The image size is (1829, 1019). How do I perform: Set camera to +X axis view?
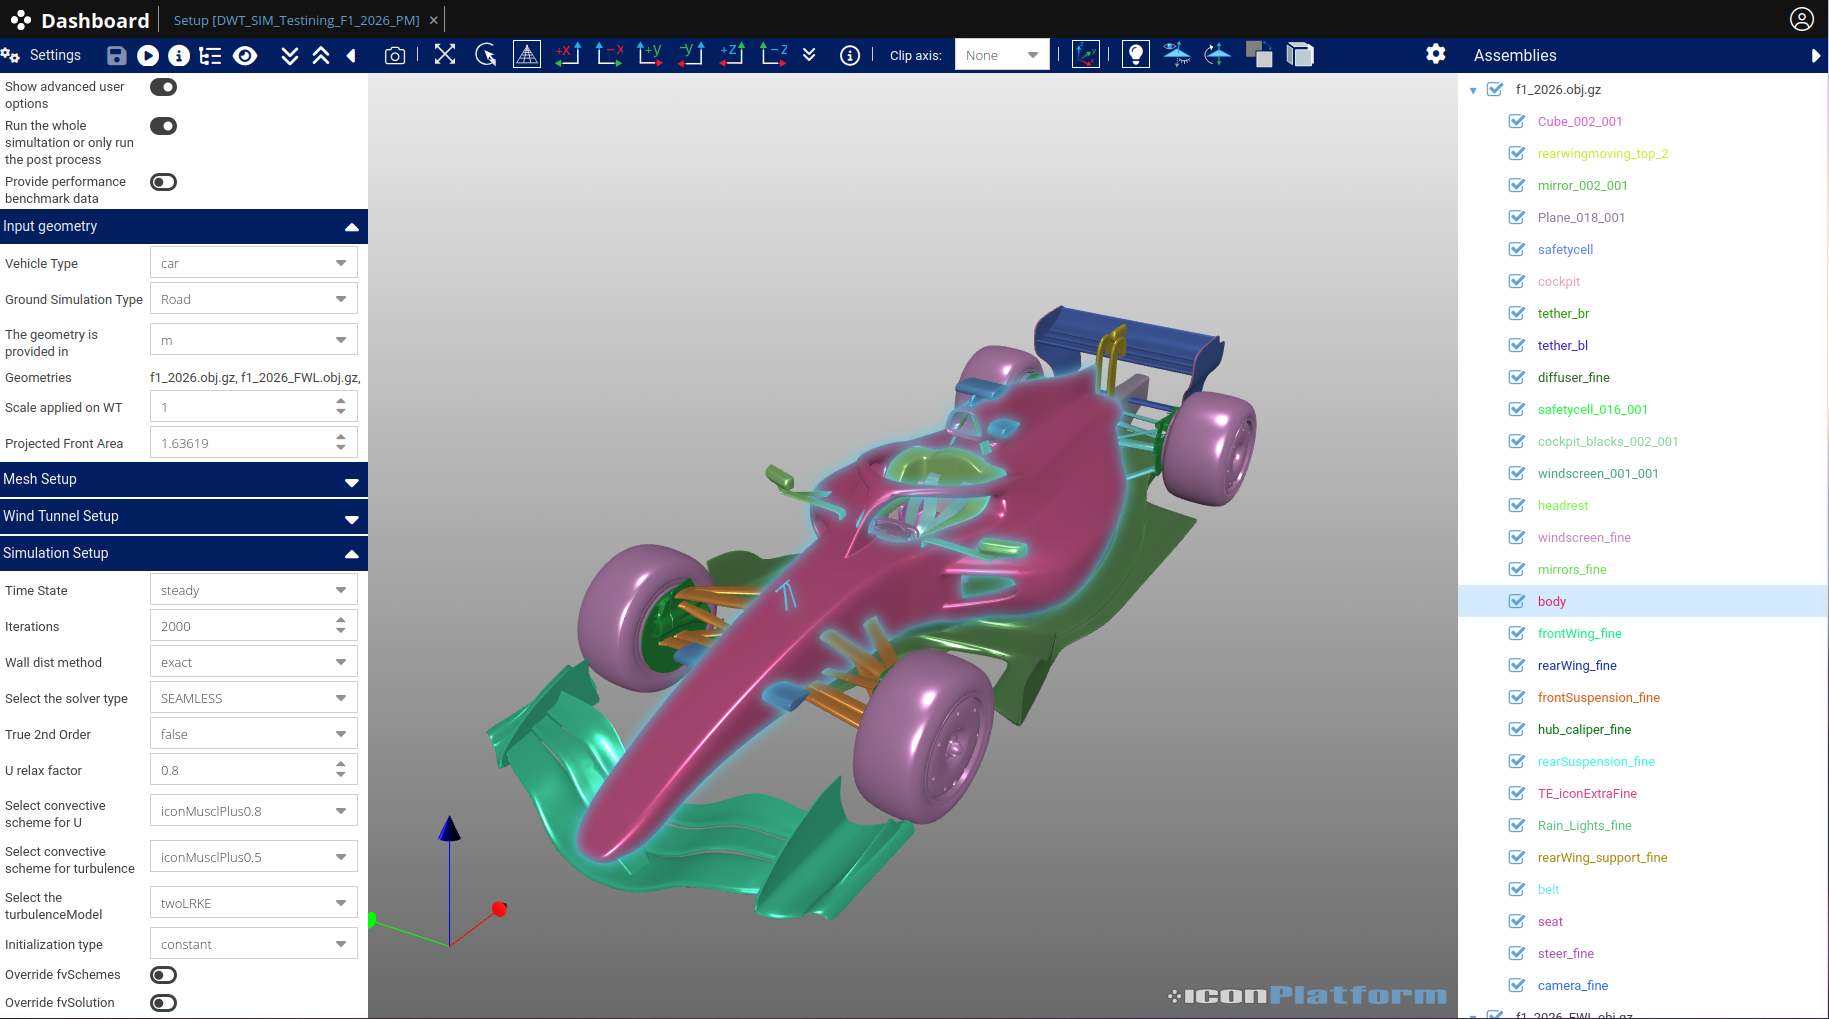[568, 55]
